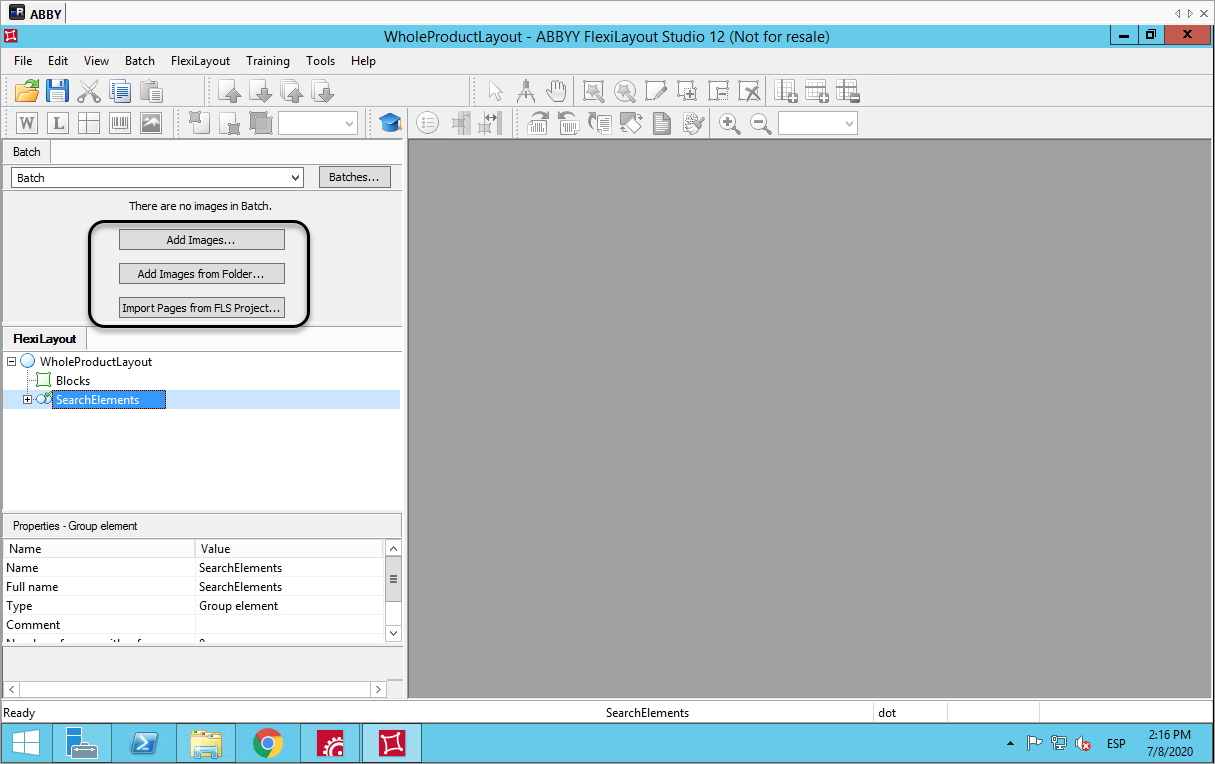Open the File menu
Screen dimensions: 1215x764
[x=23, y=61]
